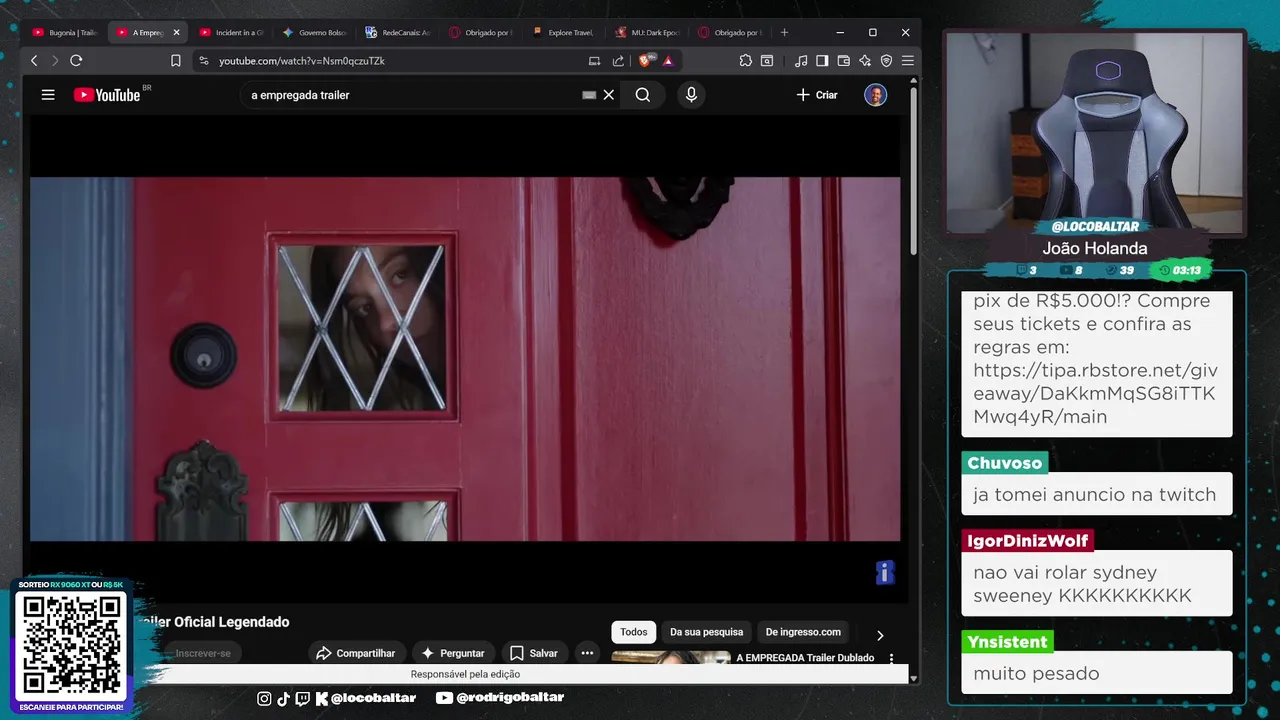This screenshot has width=1280, height=720.
Task: Click the browser address bar URL
Action: click(x=302, y=61)
